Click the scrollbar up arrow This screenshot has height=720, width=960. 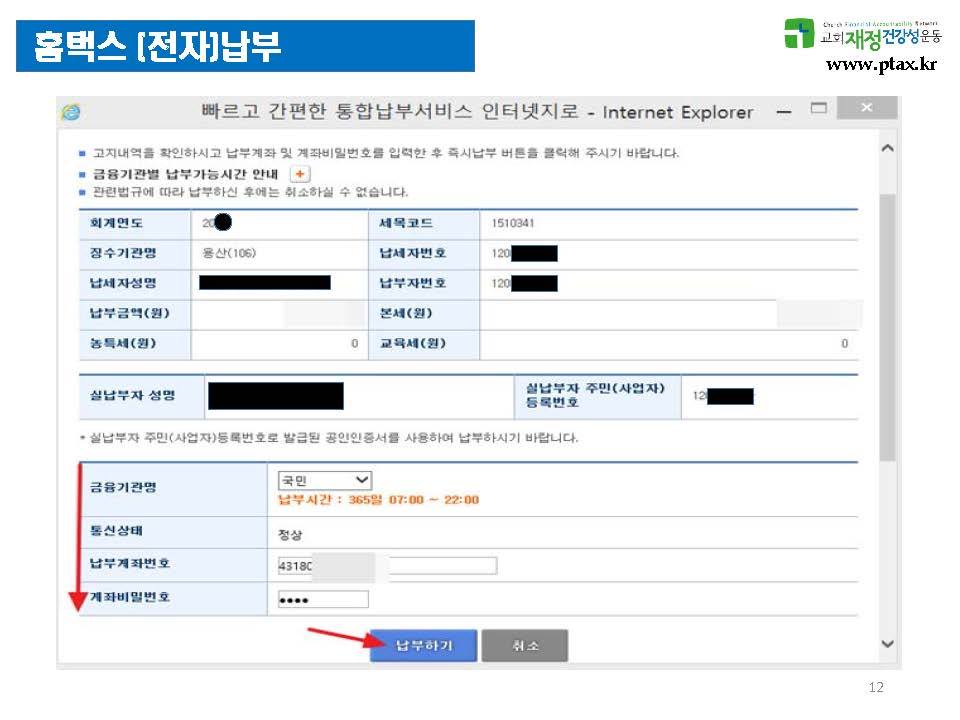coord(886,149)
